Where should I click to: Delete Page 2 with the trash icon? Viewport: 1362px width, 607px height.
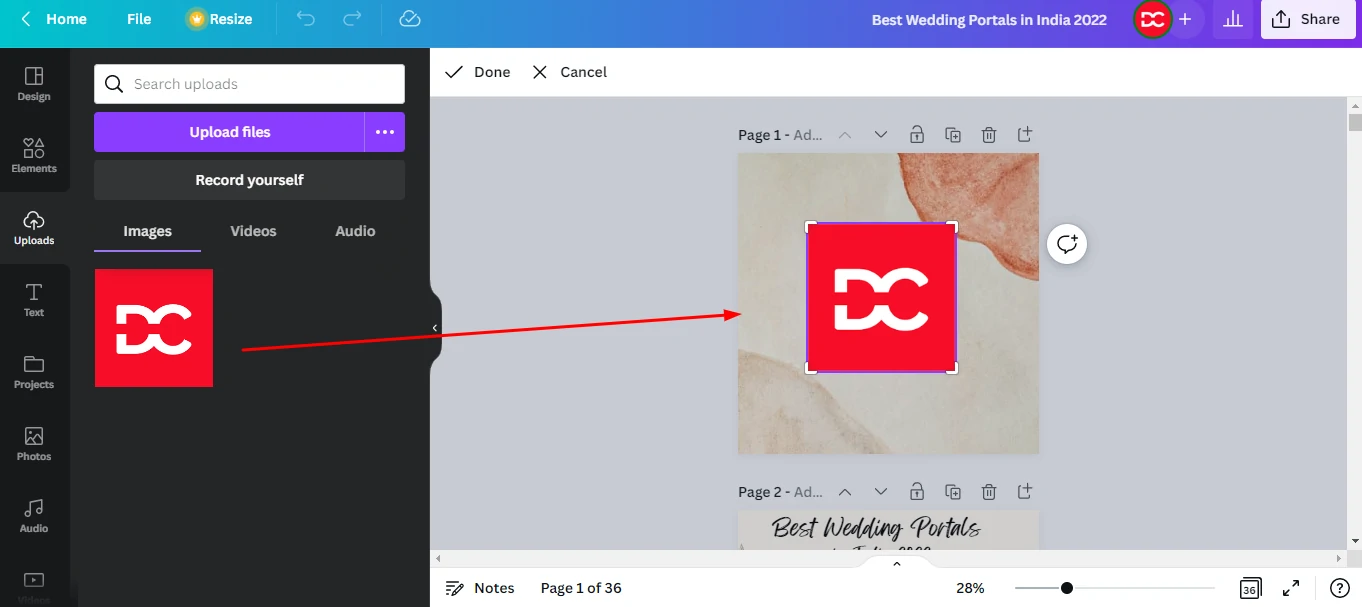(989, 492)
